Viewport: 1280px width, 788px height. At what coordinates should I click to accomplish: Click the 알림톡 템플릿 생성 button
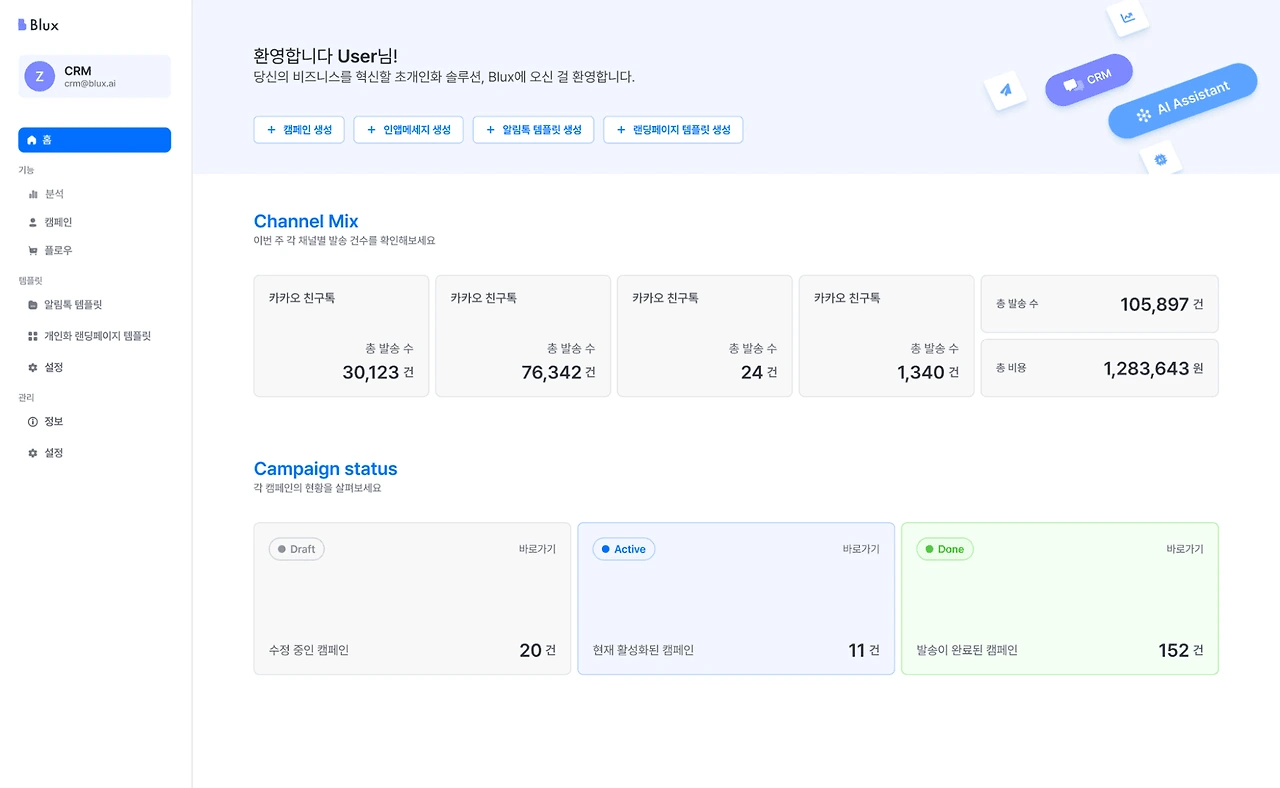click(533, 130)
